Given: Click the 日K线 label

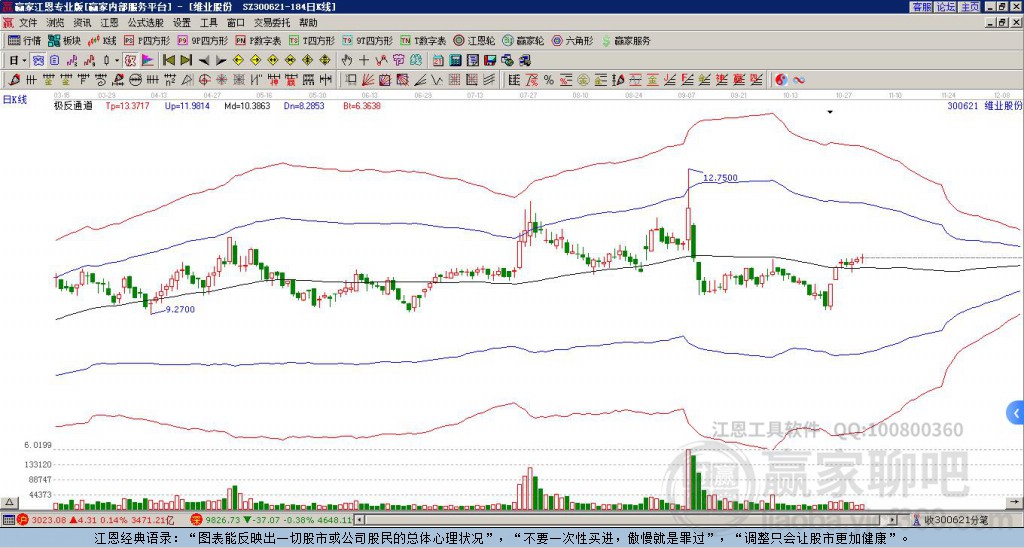Looking at the screenshot, I should [15, 100].
